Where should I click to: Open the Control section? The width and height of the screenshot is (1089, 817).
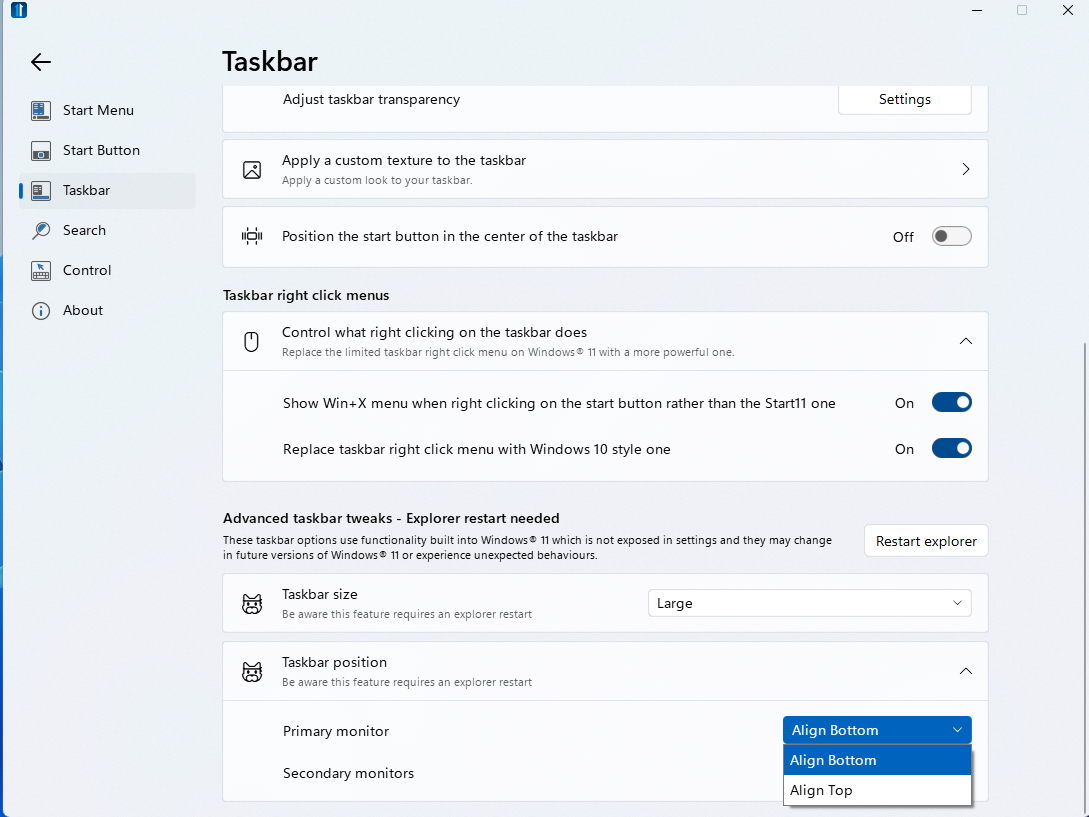[108, 270]
